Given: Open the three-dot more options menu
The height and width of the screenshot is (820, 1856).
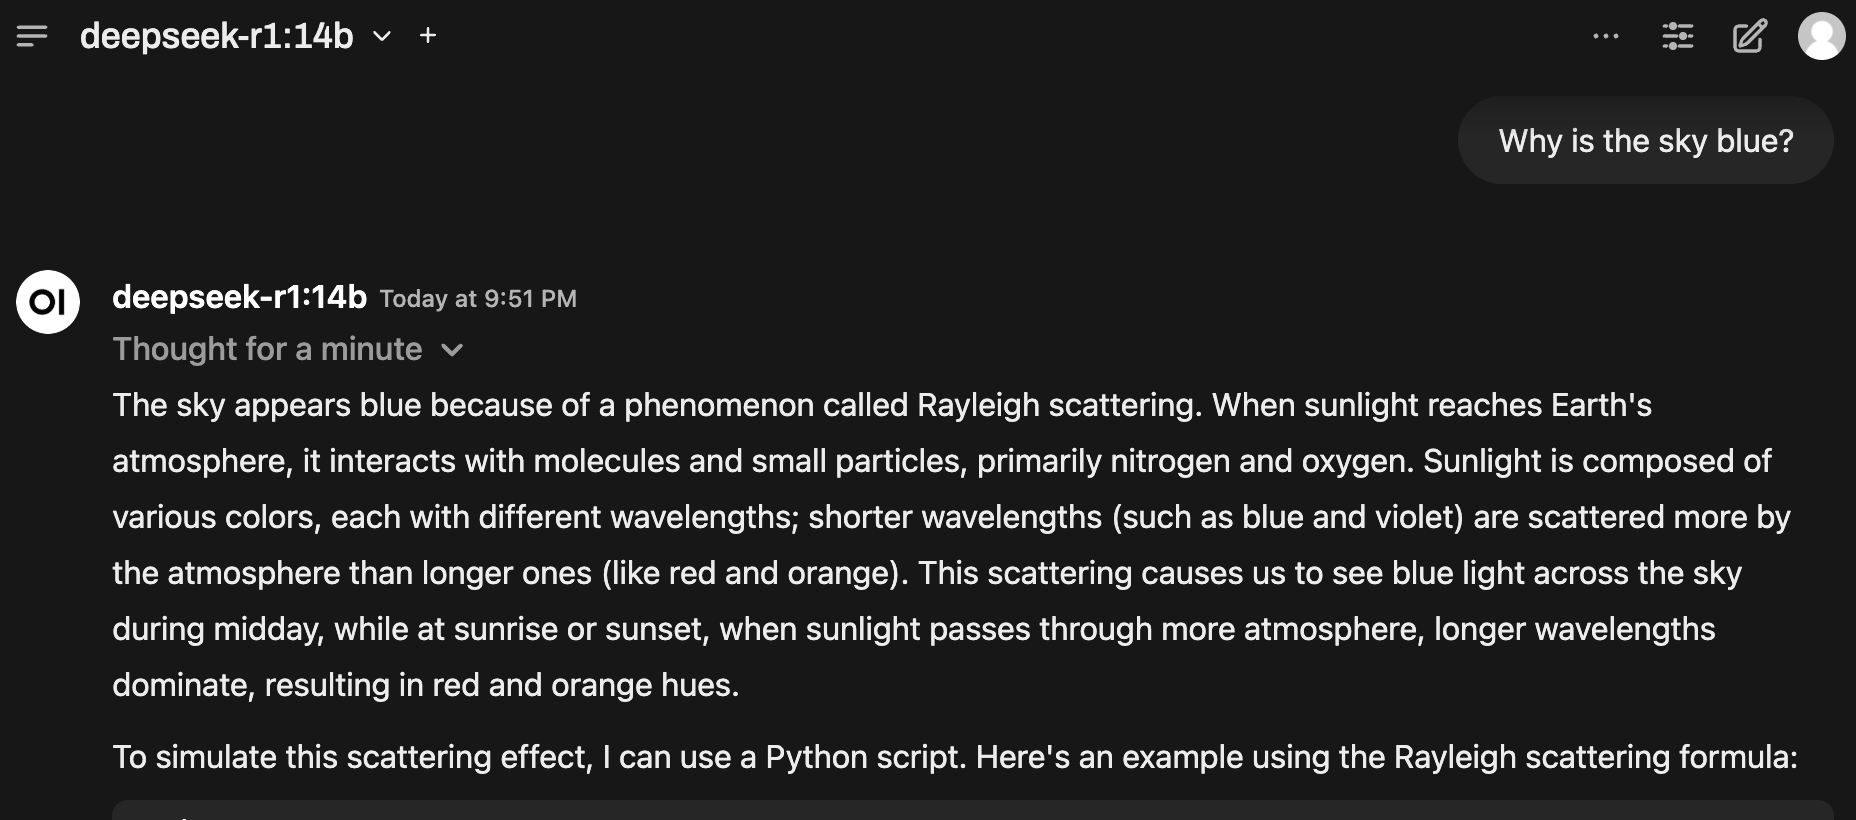Looking at the screenshot, I should pyautogui.click(x=1606, y=36).
